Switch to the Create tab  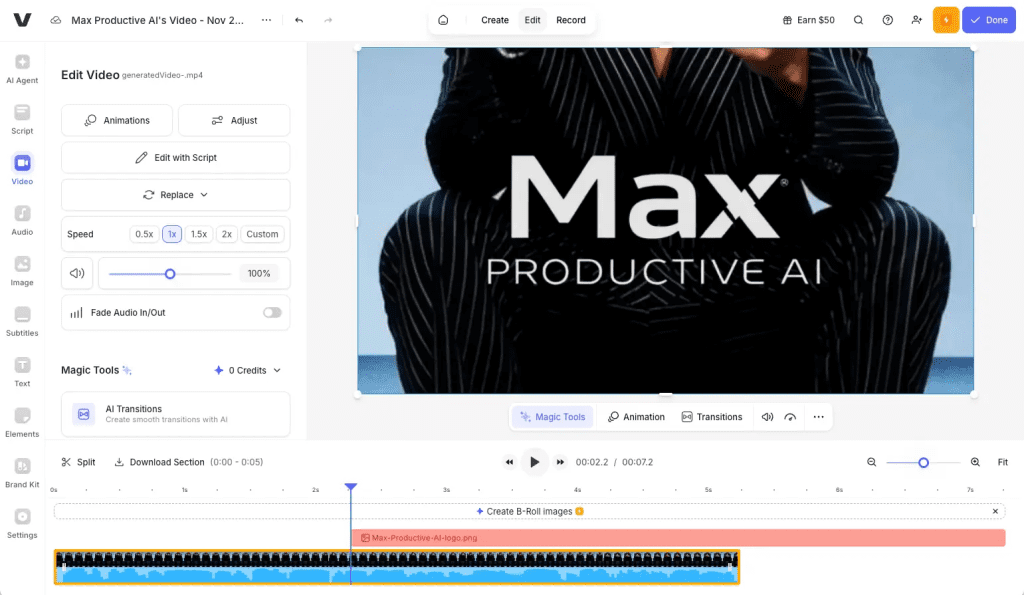495,20
